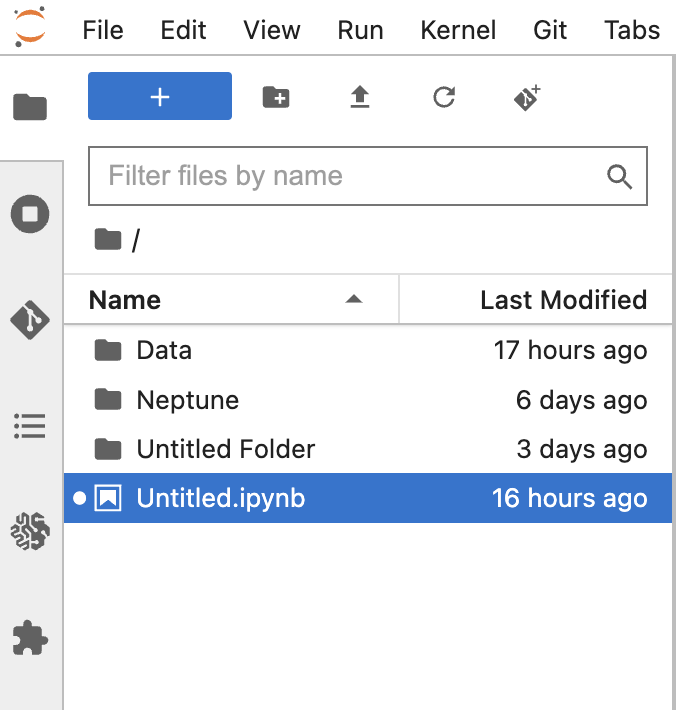Open Running Terminals and Kernels panel
Viewport: 676px width, 710px height.
pyautogui.click(x=30, y=214)
